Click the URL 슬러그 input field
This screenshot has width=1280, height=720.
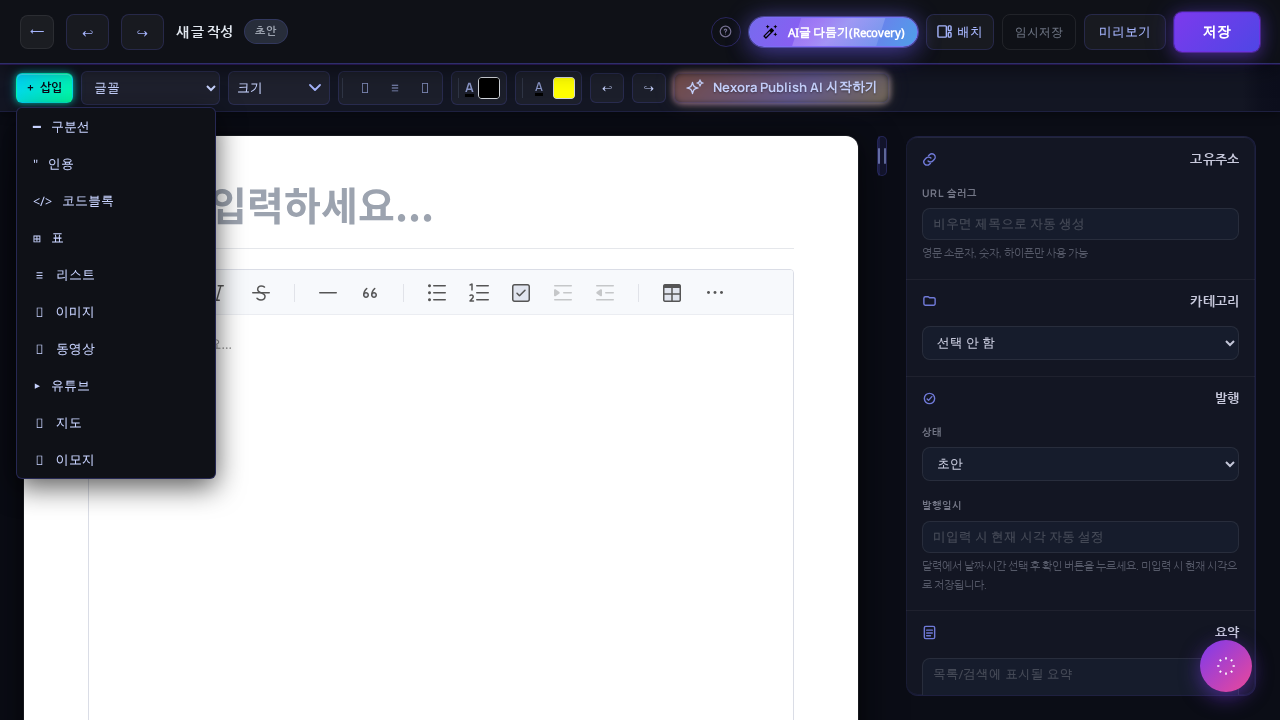click(1080, 224)
